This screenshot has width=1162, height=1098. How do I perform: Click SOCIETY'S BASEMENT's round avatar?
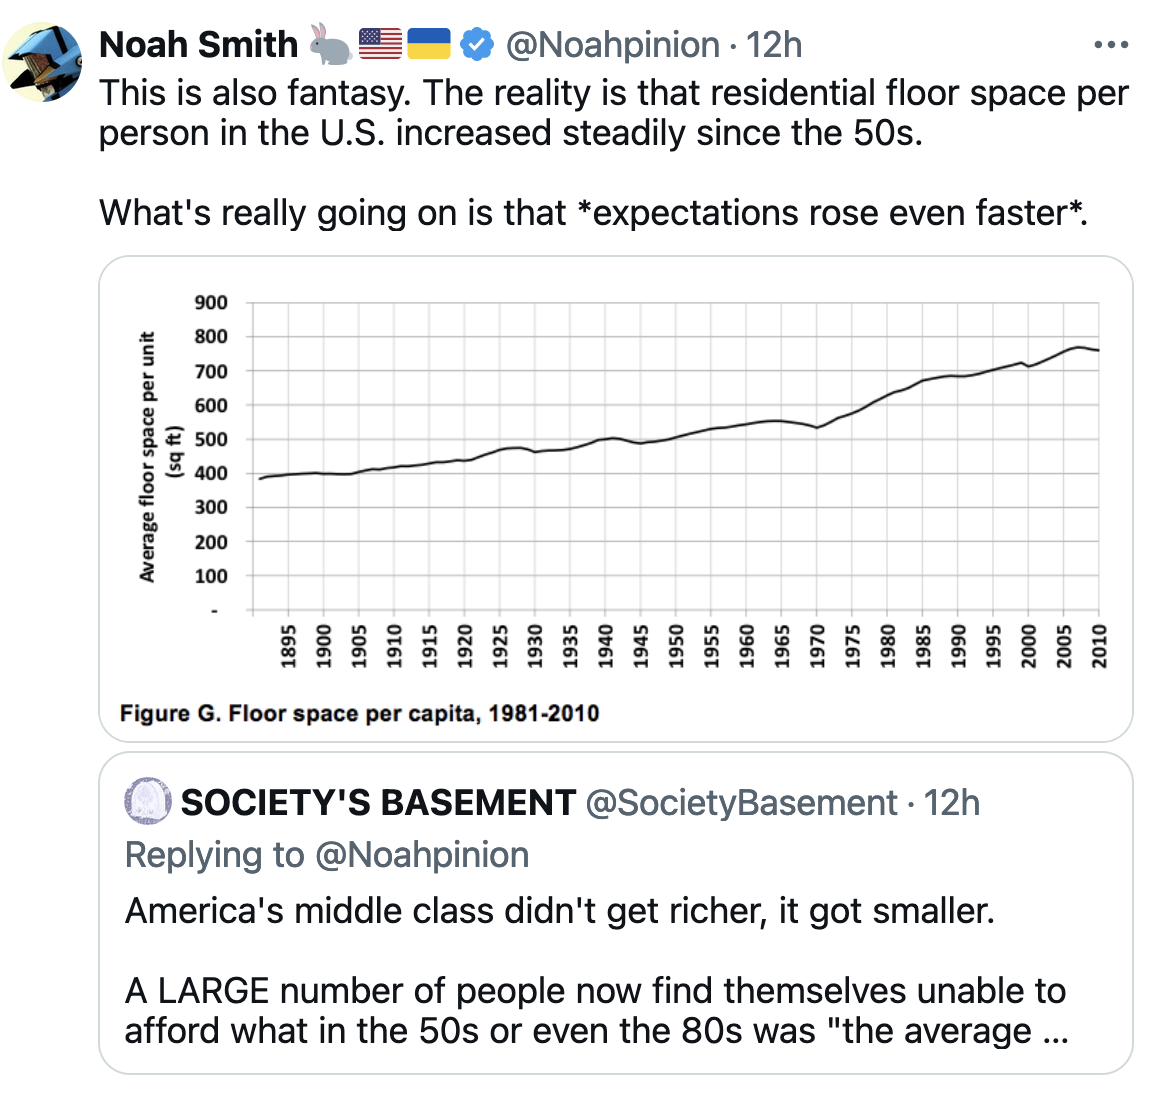tap(147, 802)
